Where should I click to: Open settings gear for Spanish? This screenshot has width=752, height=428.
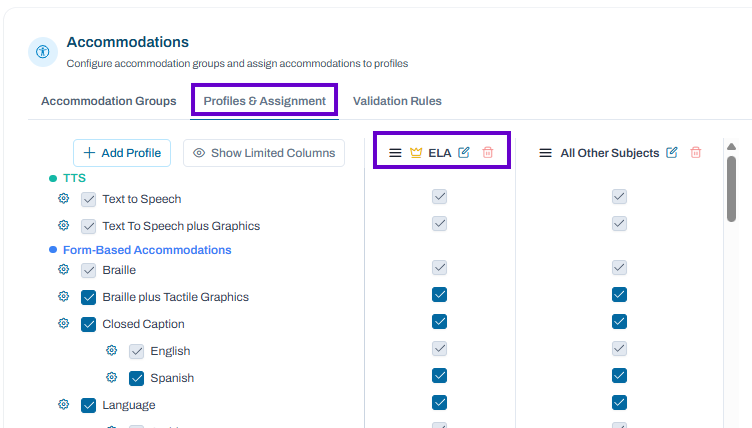(x=111, y=378)
